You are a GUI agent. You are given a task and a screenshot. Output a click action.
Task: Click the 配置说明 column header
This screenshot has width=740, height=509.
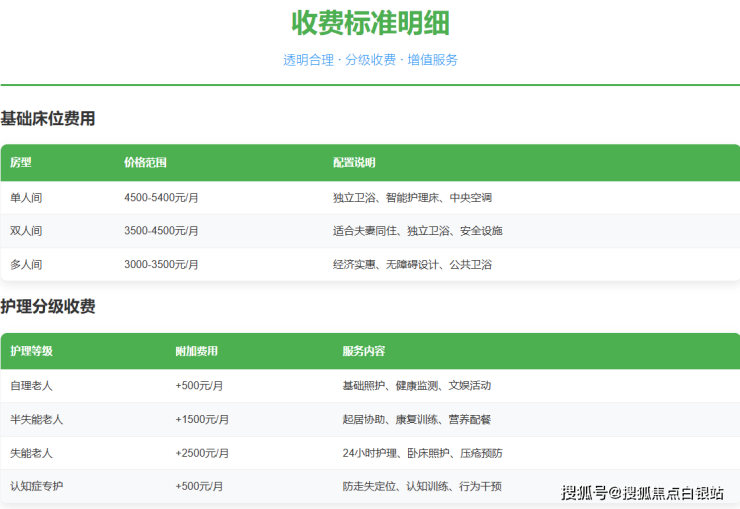pos(354,163)
